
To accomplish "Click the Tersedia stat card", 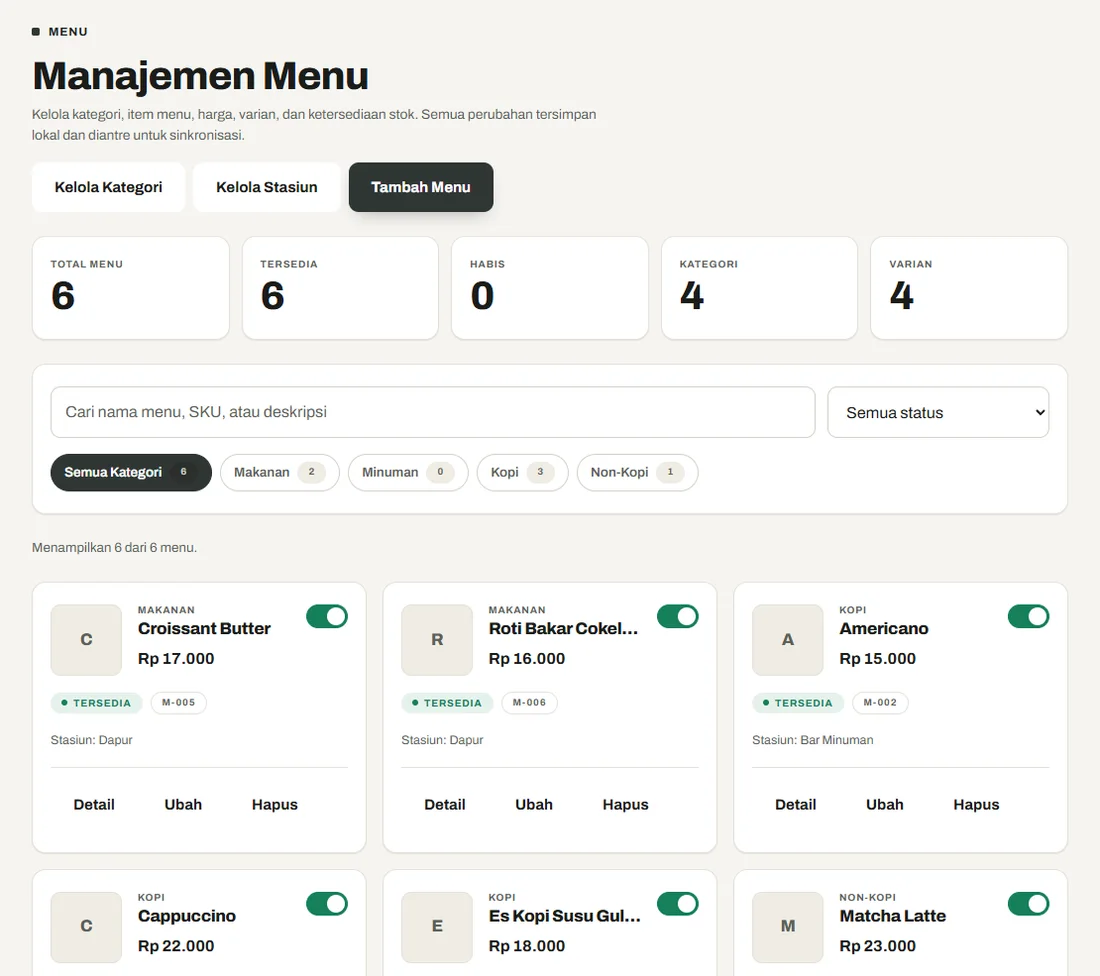I will pos(340,288).
